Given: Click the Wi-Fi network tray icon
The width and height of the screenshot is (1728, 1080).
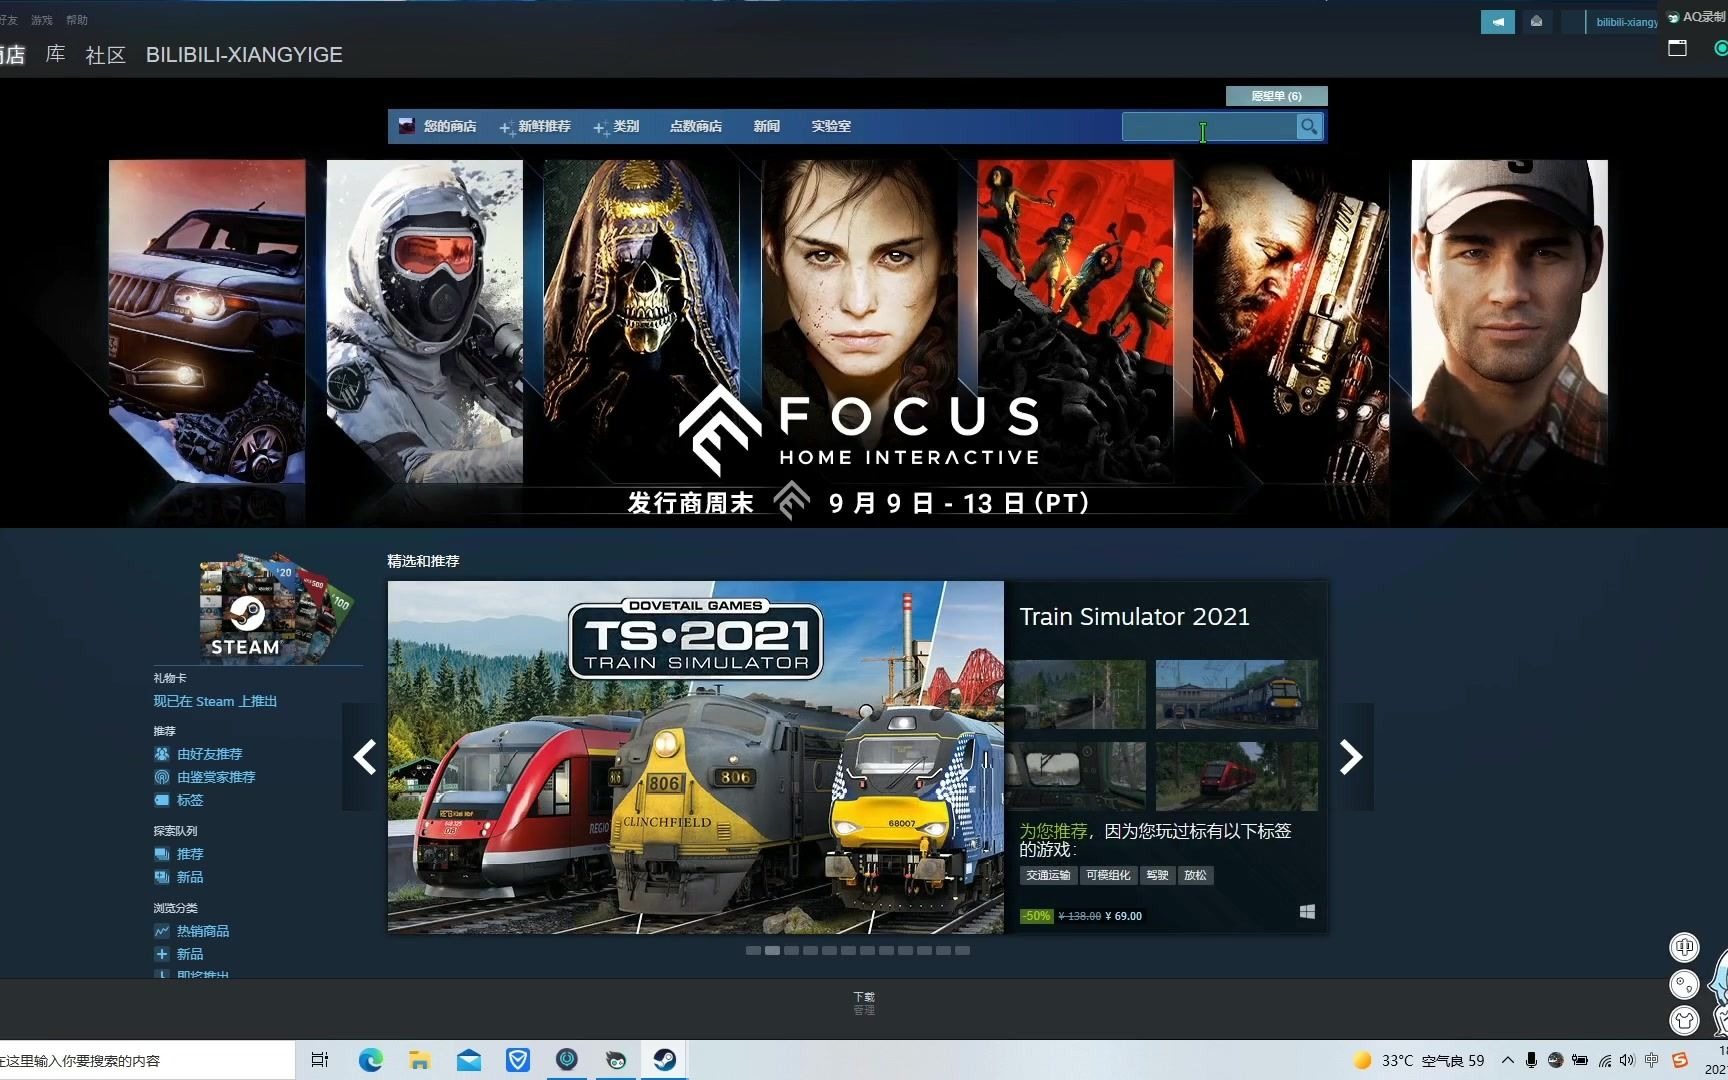Looking at the screenshot, I should [x=1604, y=1060].
